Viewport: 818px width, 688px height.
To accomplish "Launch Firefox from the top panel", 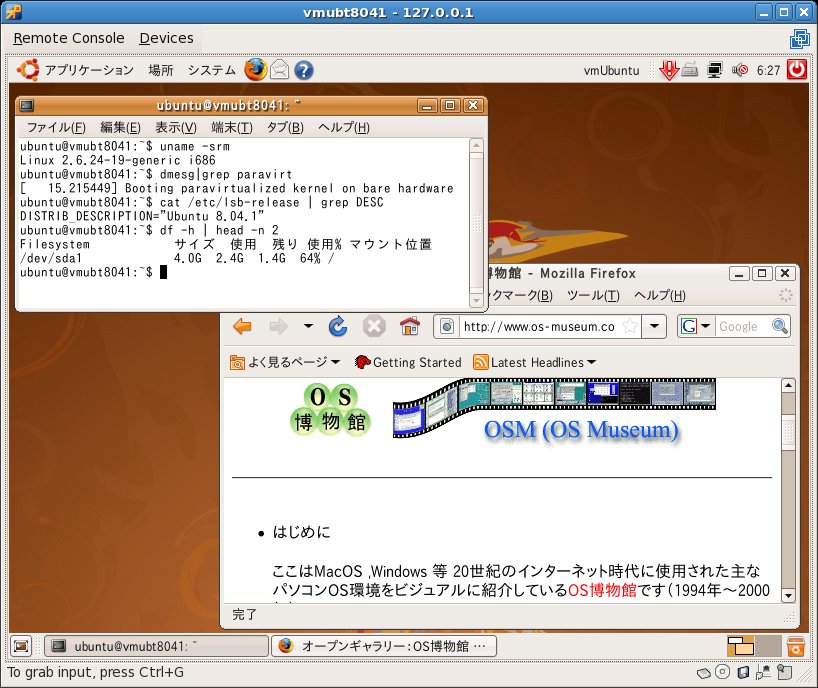I will [256, 69].
